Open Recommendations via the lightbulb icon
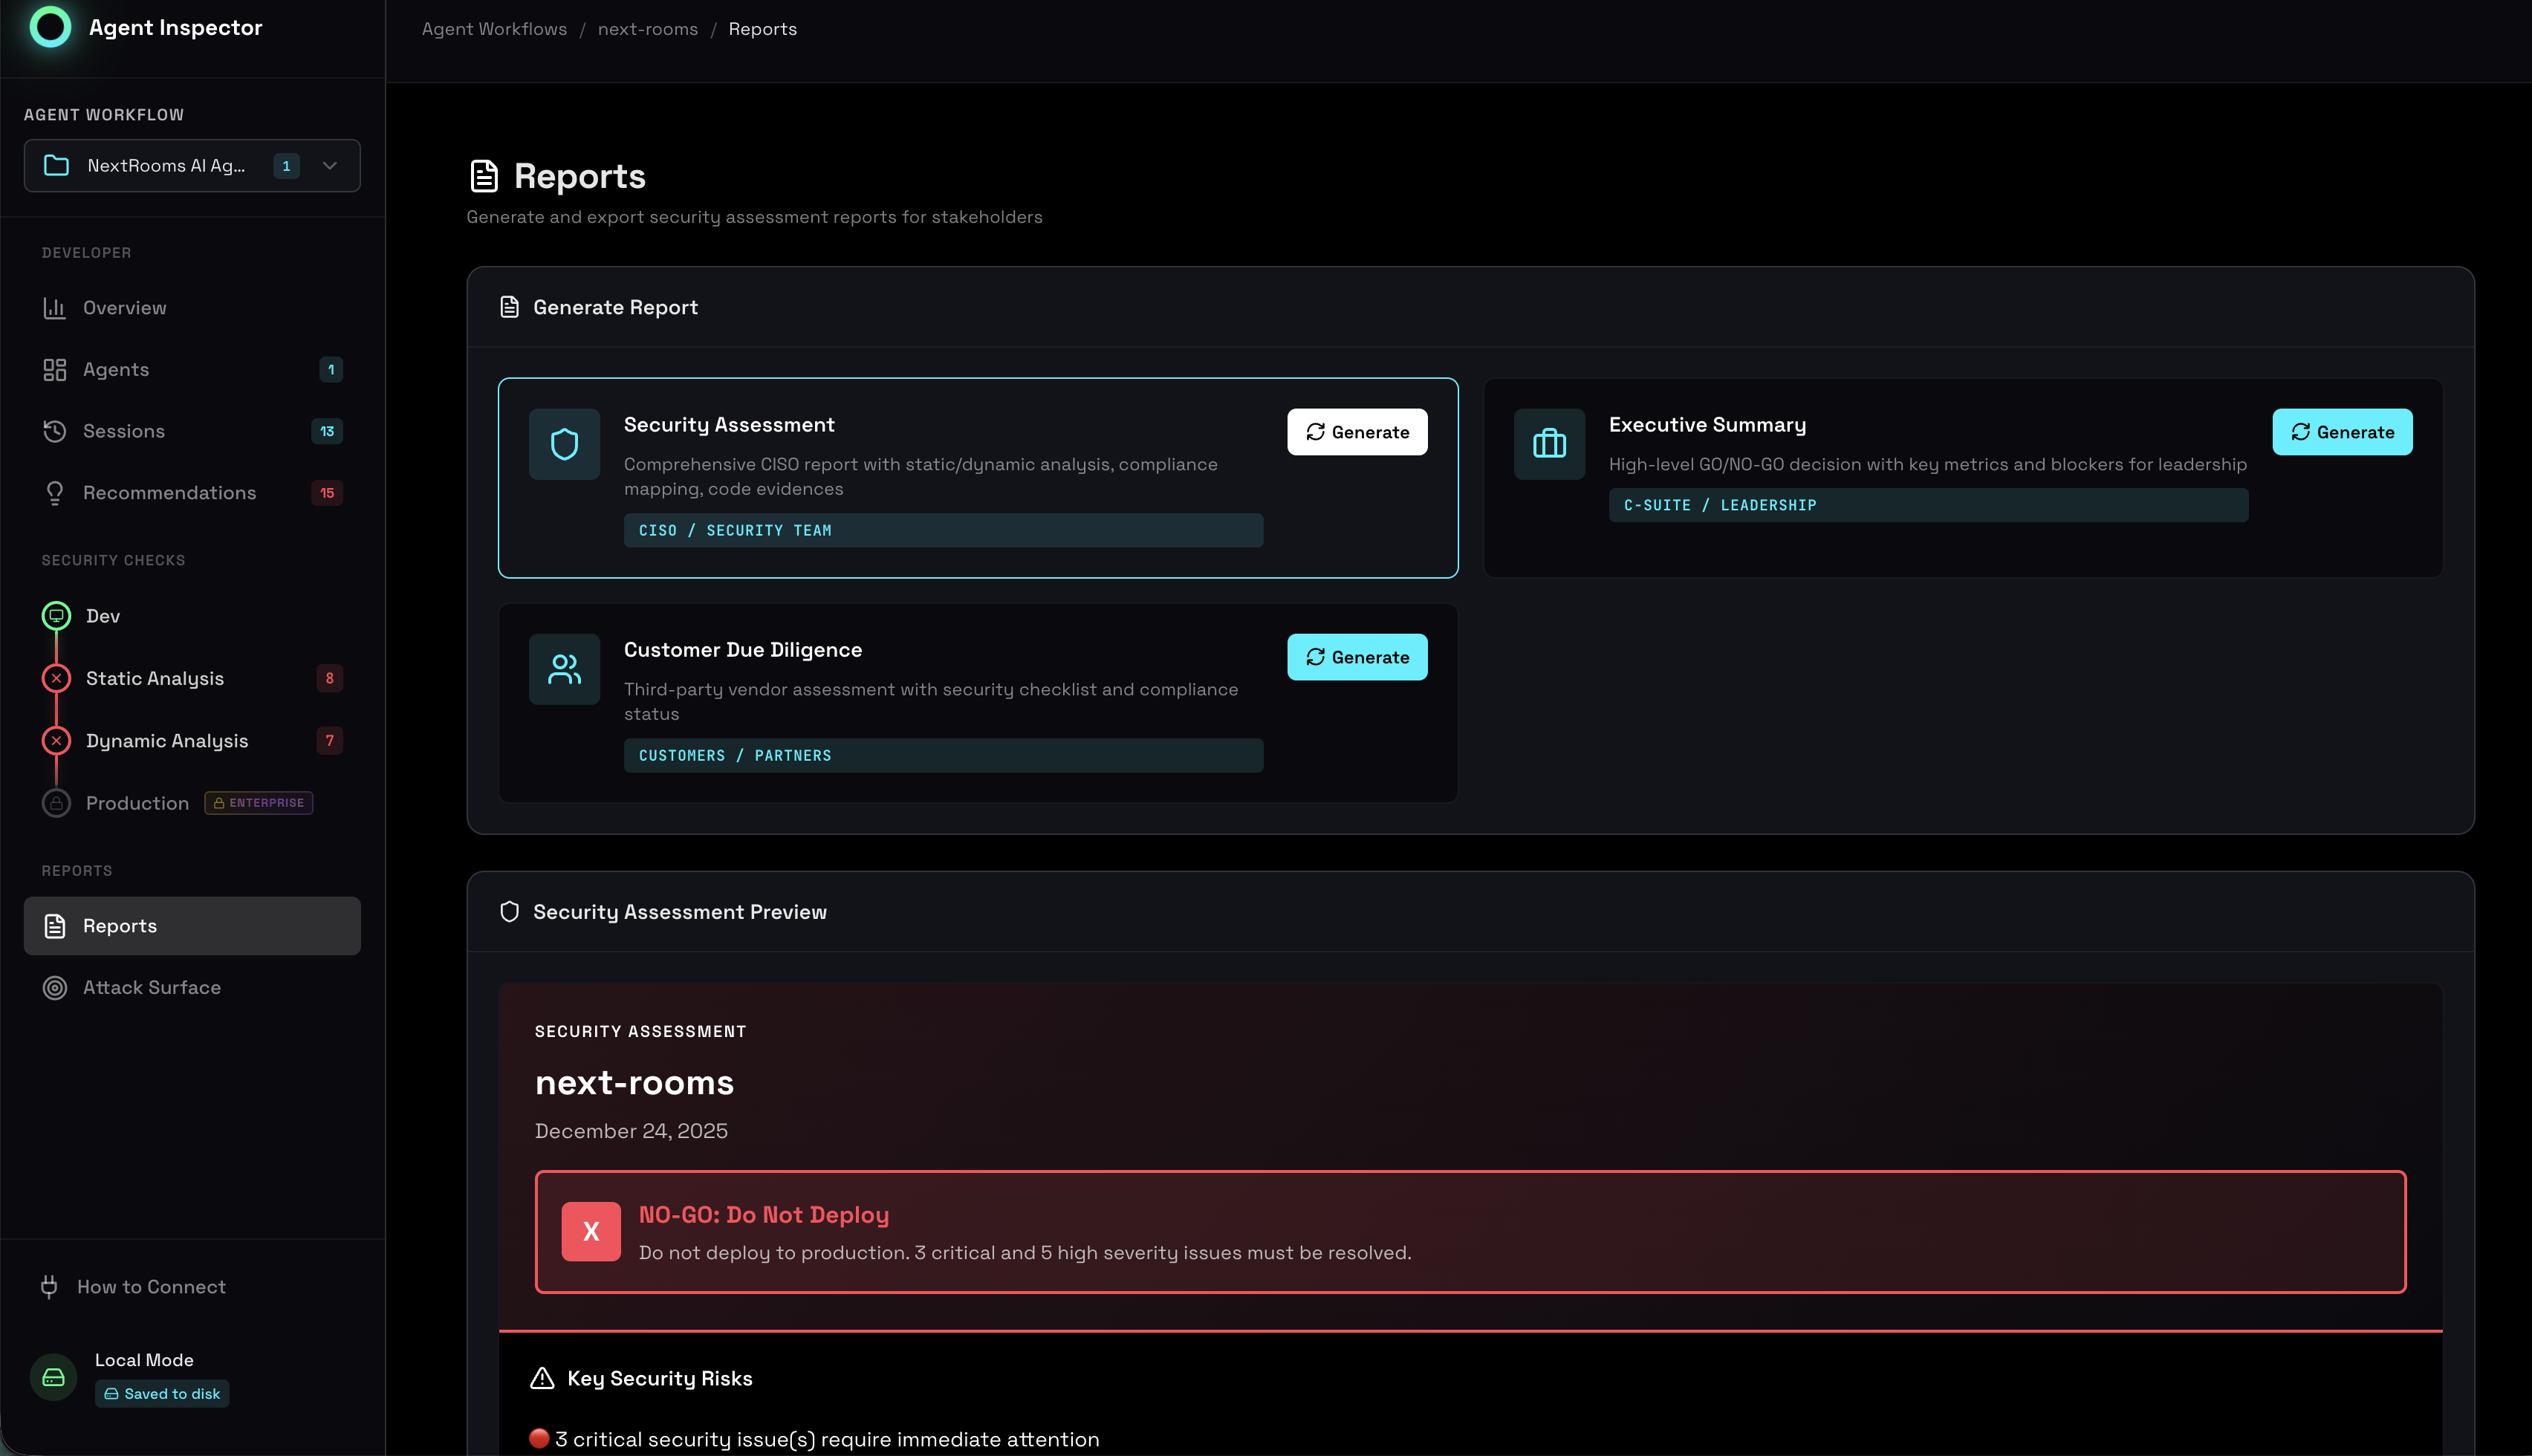The width and height of the screenshot is (2532, 1456). (x=56, y=492)
